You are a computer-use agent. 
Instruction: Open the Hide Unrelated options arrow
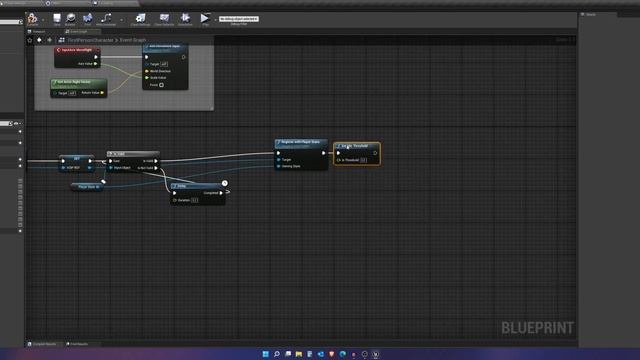(x=121, y=20)
